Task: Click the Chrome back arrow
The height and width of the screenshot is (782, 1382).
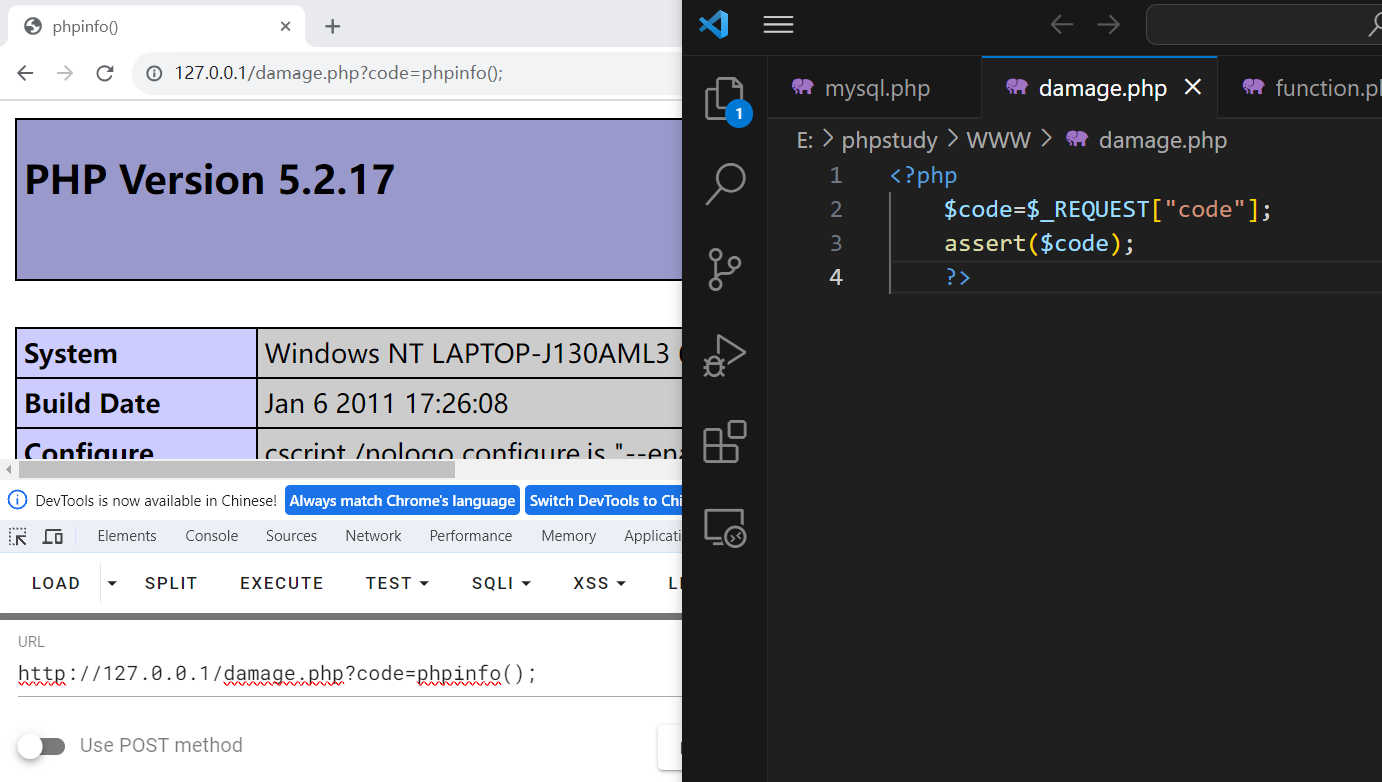Action: click(x=26, y=73)
